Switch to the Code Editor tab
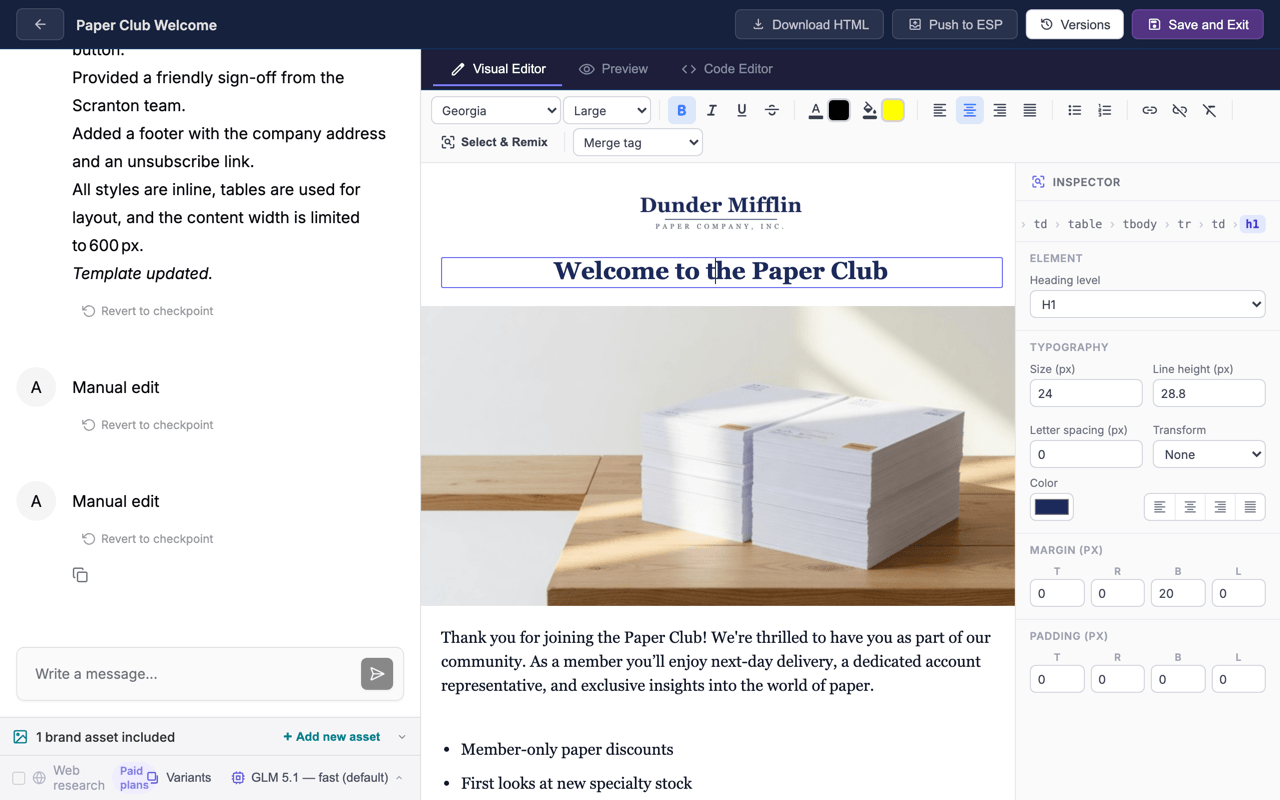 coord(727,69)
